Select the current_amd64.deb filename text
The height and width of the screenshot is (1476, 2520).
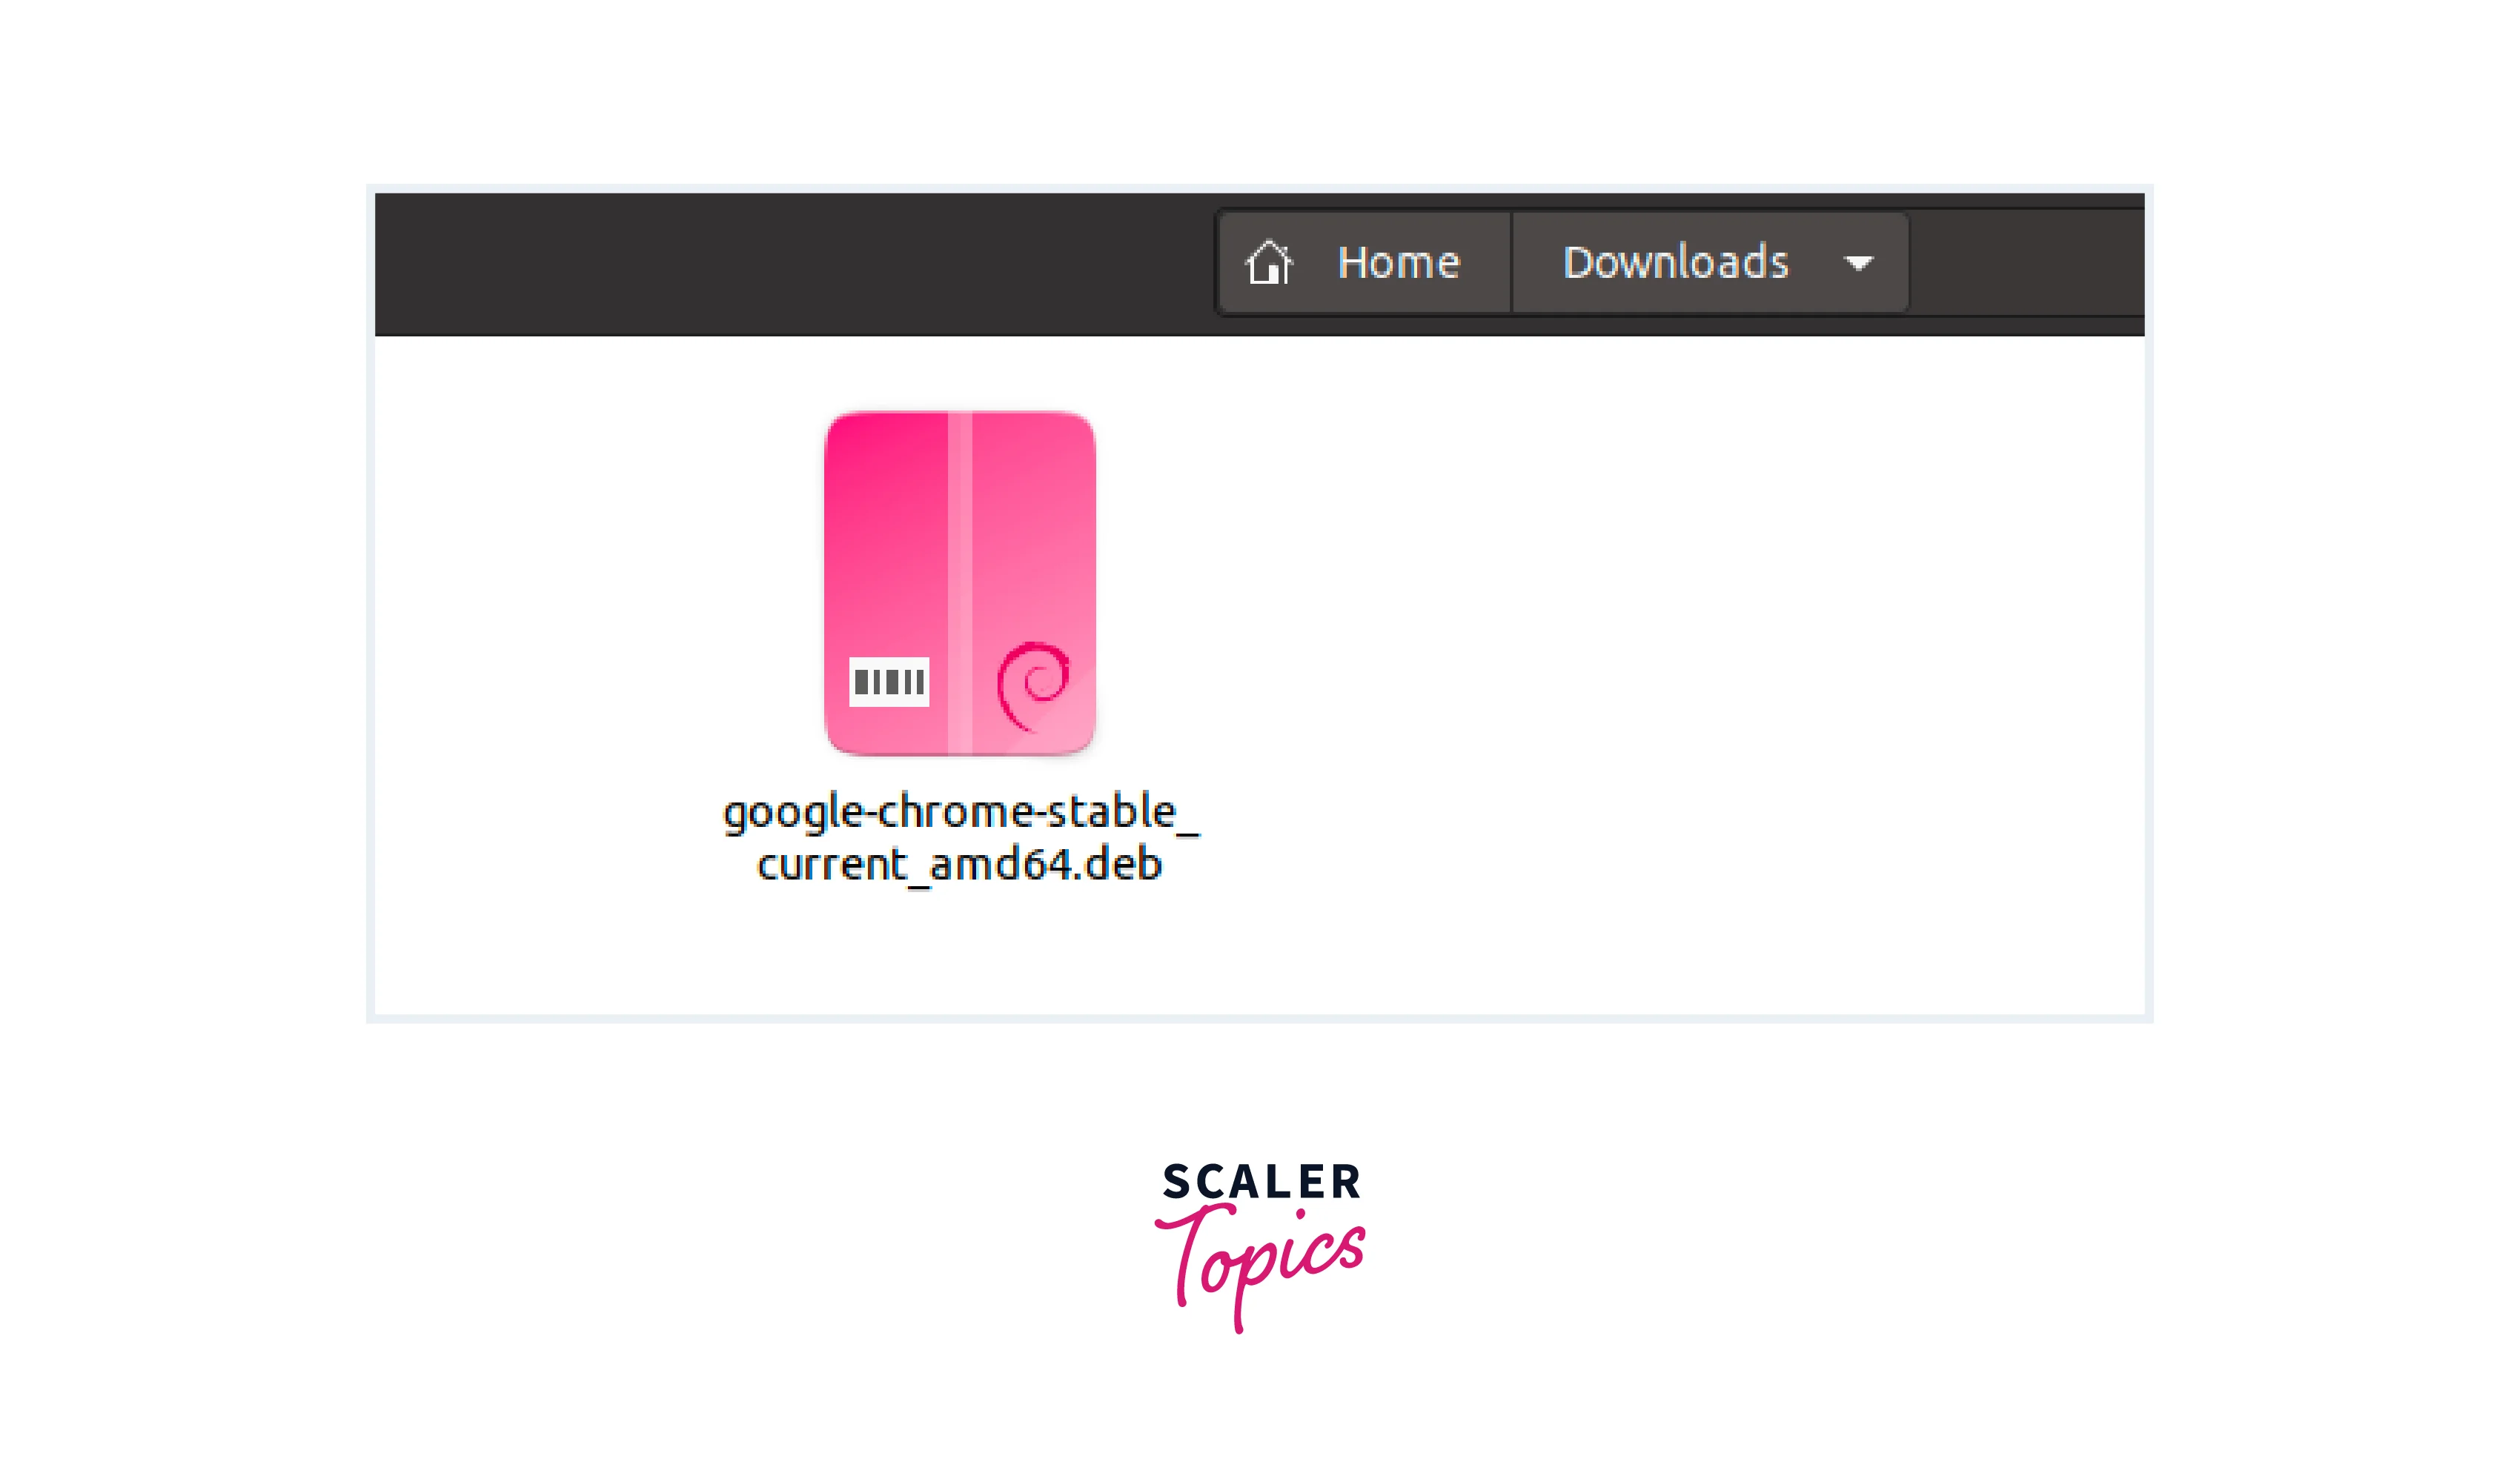pyautogui.click(x=960, y=864)
